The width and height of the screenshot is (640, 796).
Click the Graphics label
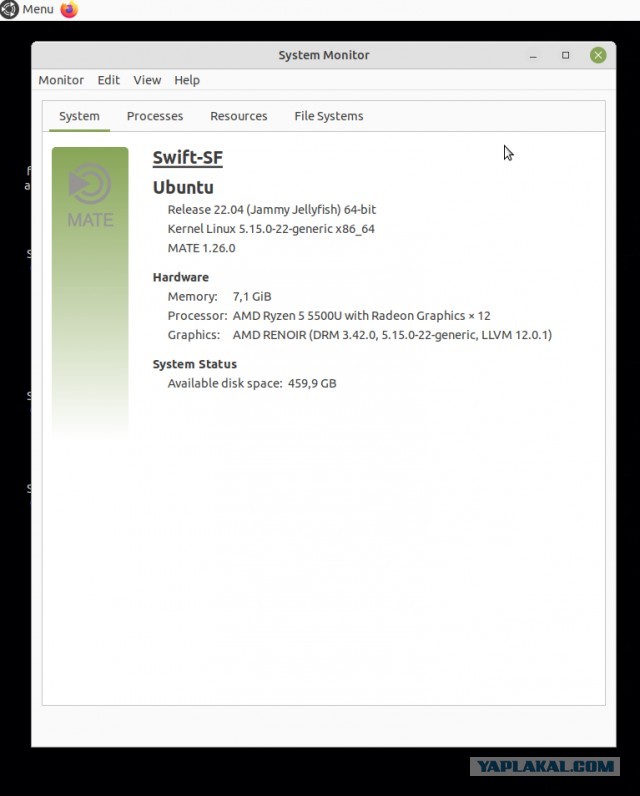coord(194,335)
